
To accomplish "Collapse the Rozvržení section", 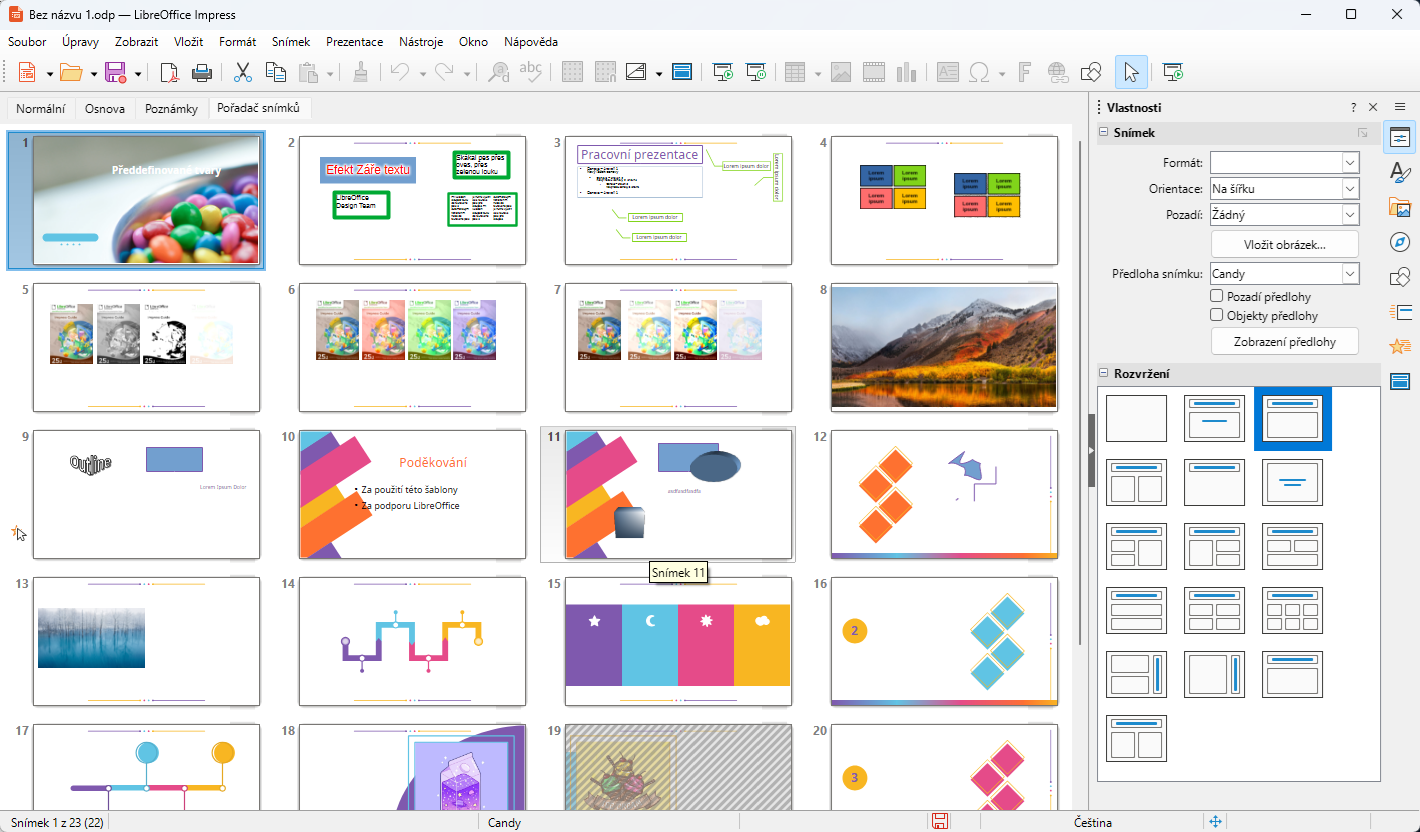I will click(x=1104, y=374).
